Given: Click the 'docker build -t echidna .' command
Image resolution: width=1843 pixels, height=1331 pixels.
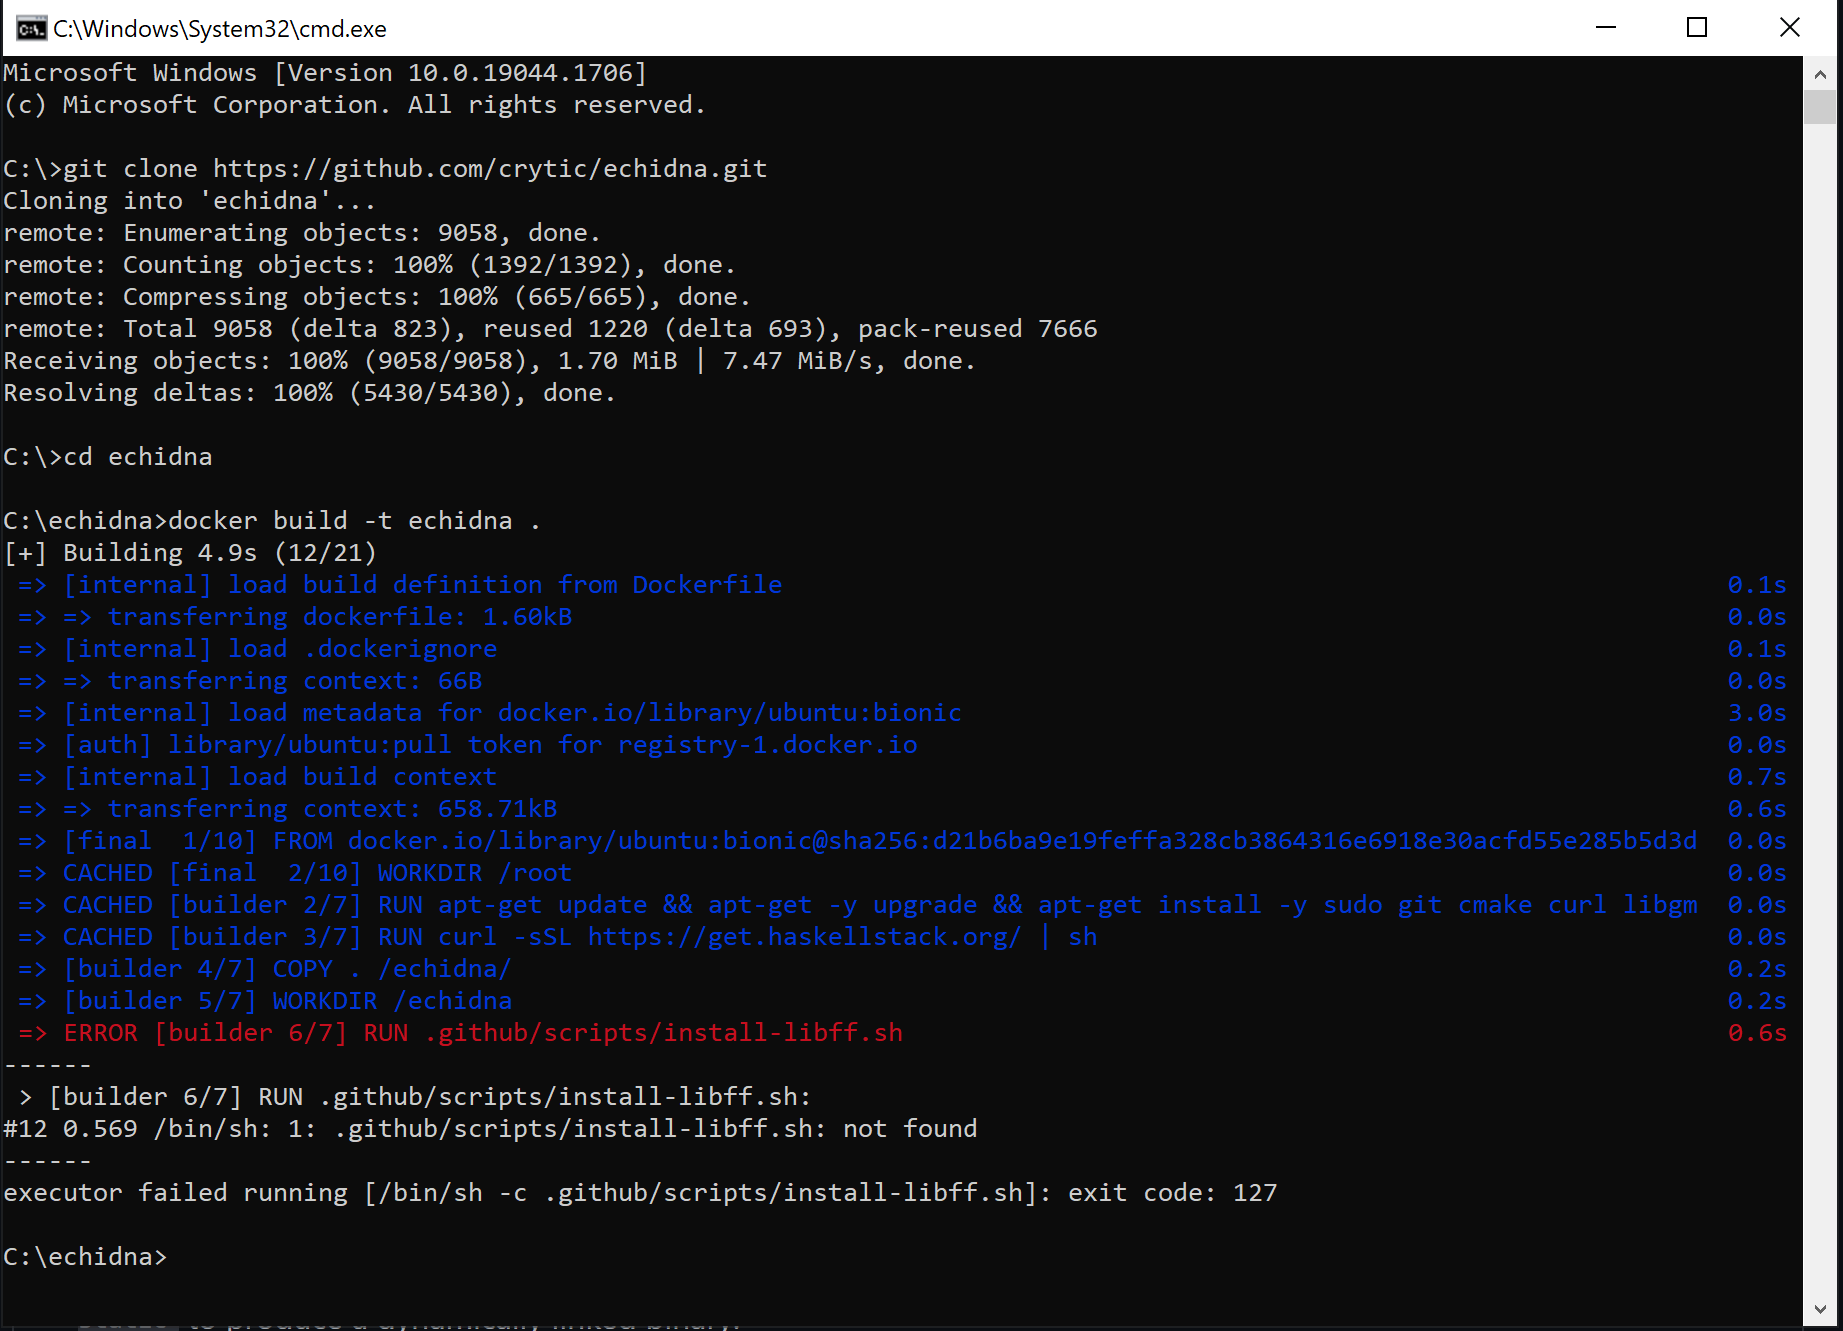Looking at the screenshot, I should click(x=272, y=521).
